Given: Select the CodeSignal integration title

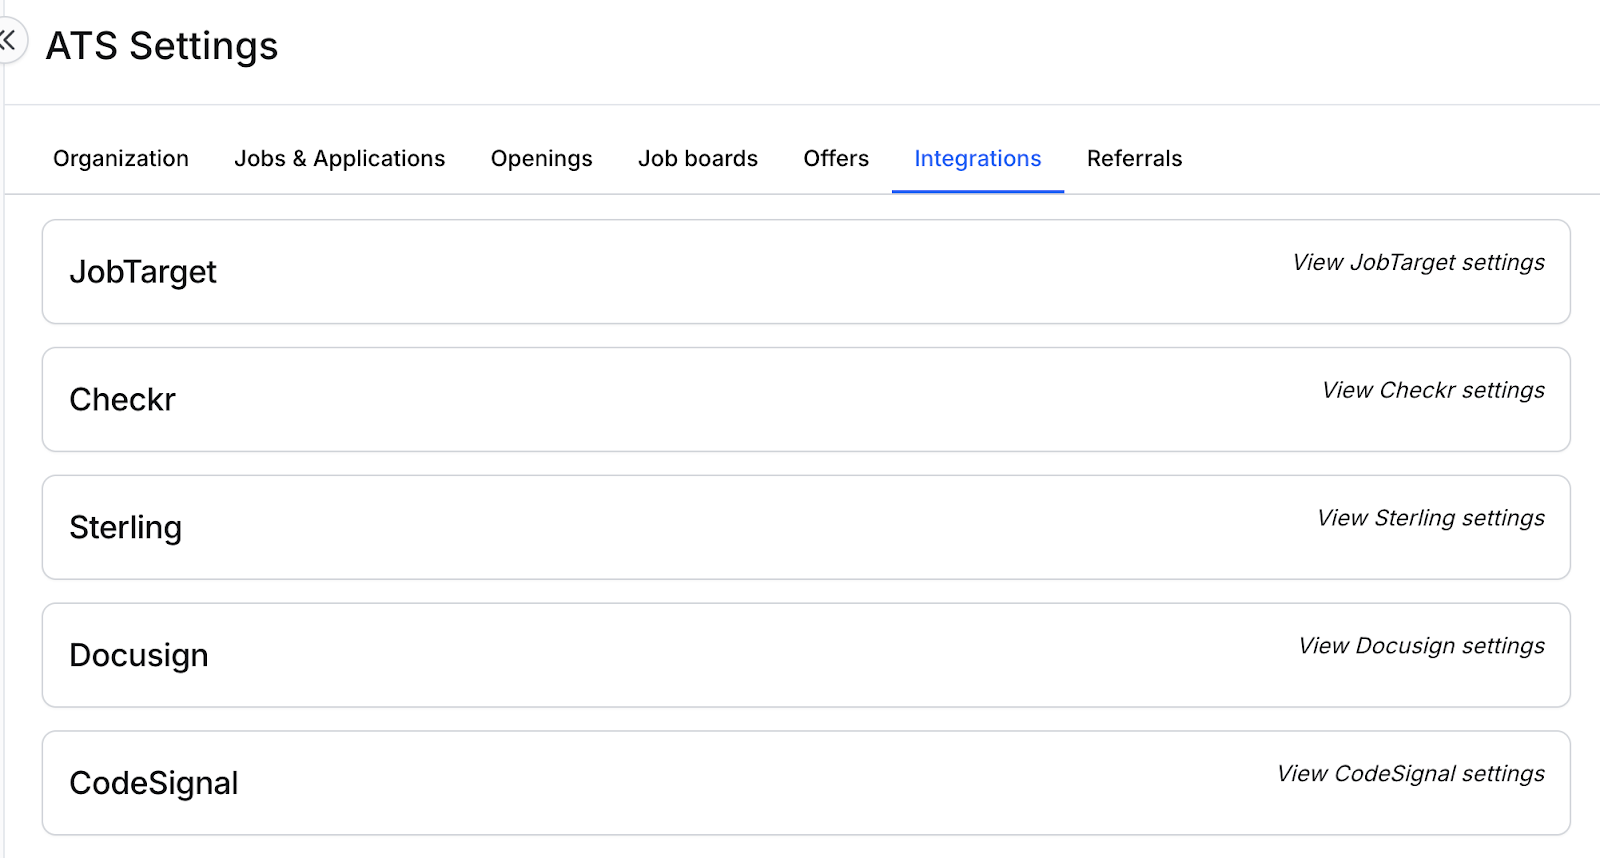Looking at the screenshot, I should pos(154,784).
